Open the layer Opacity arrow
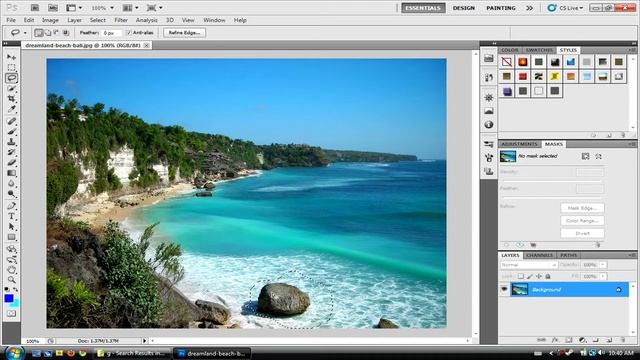Viewport: 640px width, 360px height. [x=603, y=265]
